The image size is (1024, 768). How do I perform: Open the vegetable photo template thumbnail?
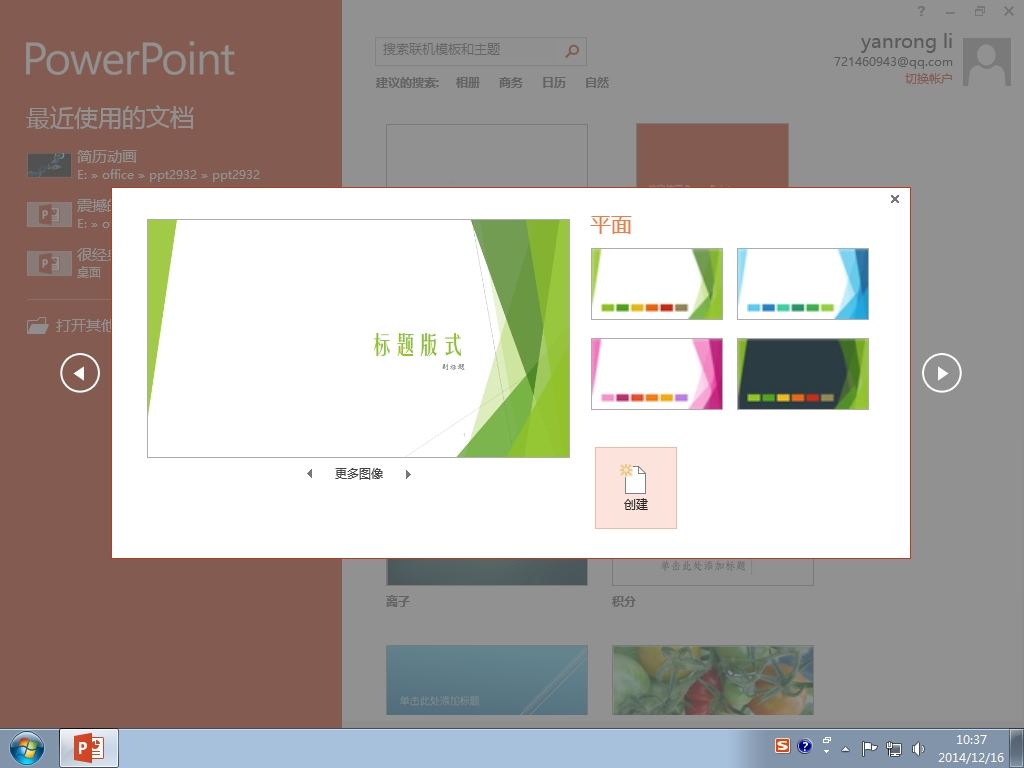tap(712, 680)
